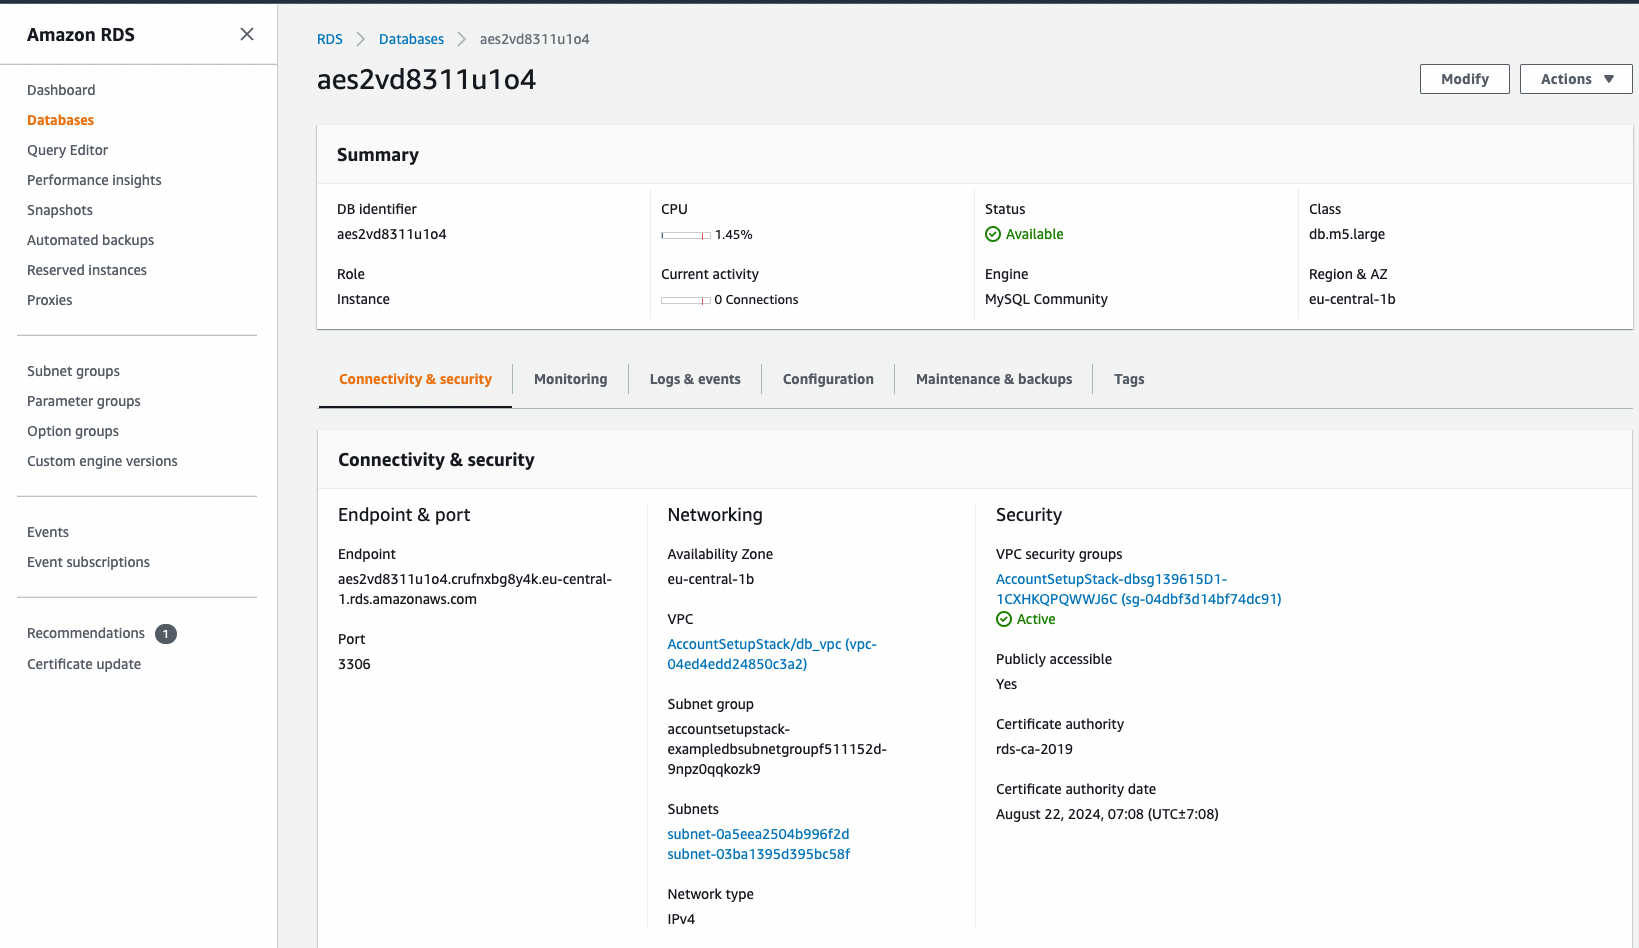Open Dashboard in sidebar

point(61,90)
